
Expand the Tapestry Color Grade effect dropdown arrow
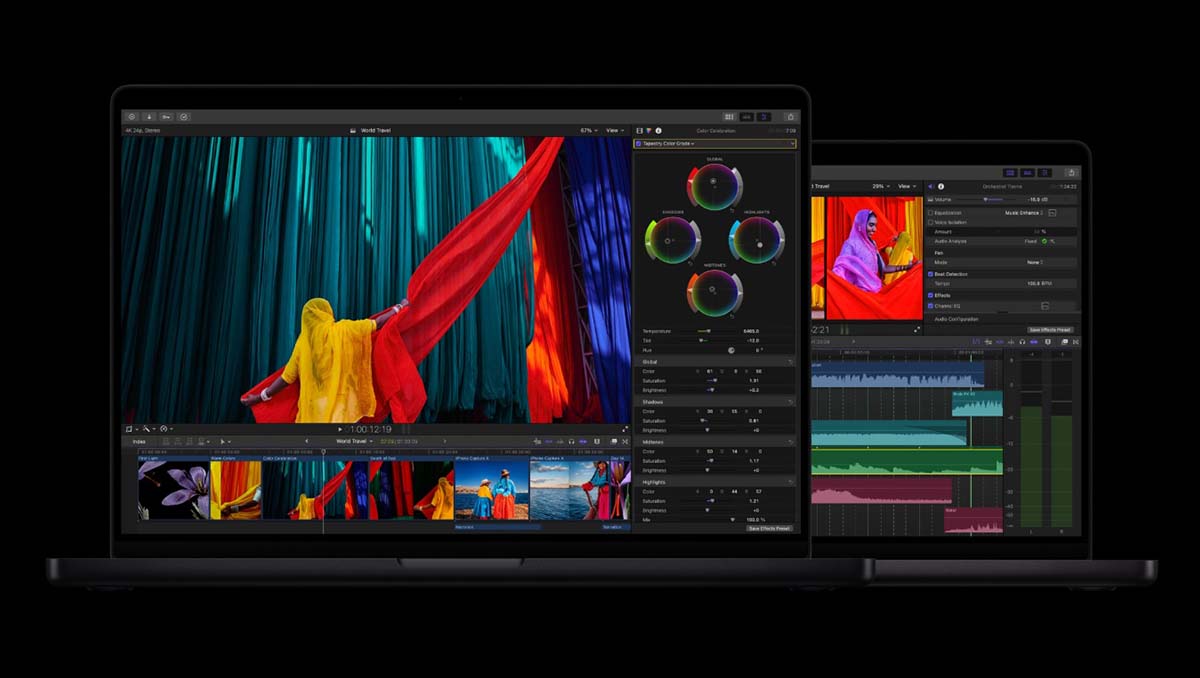coord(792,144)
